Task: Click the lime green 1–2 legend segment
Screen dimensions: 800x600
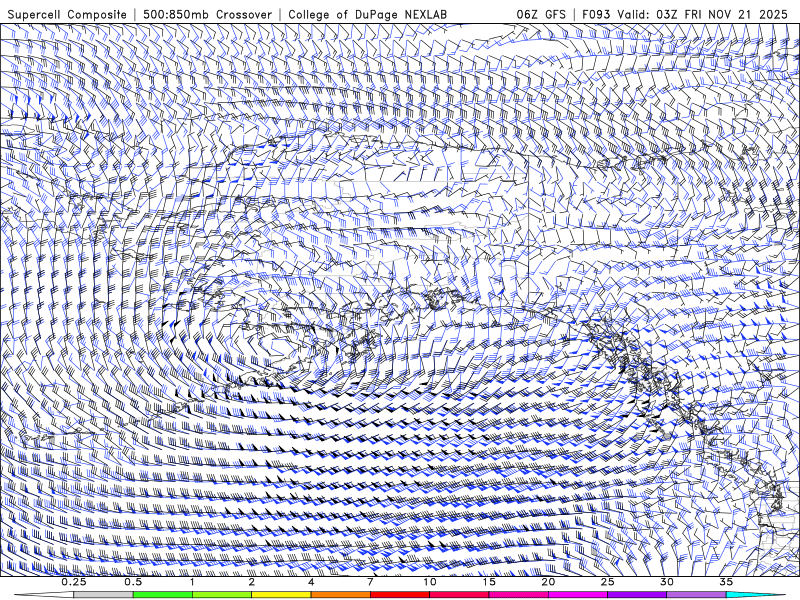Action: click(x=221, y=595)
